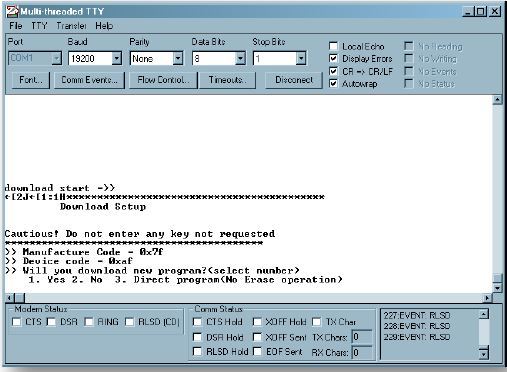This screenshot has width=507, height=372.
Task: Click the 'Will you download new program?' line
Action: click(x=152, y=270)
